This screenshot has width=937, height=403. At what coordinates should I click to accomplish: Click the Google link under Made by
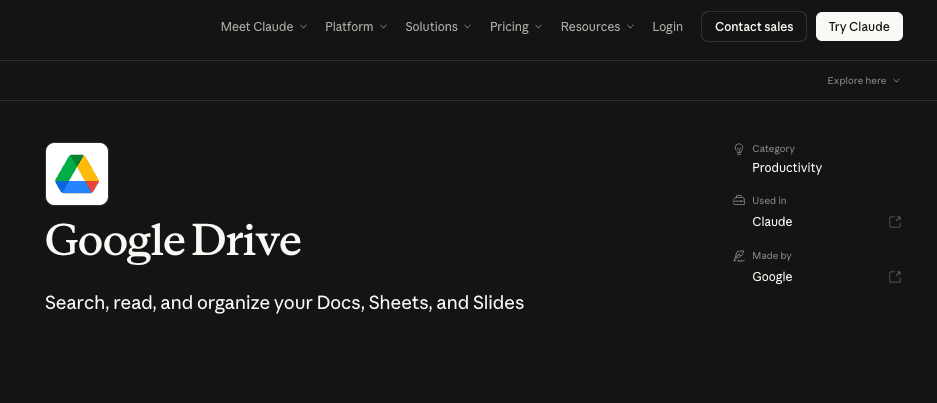coord(772,277)
